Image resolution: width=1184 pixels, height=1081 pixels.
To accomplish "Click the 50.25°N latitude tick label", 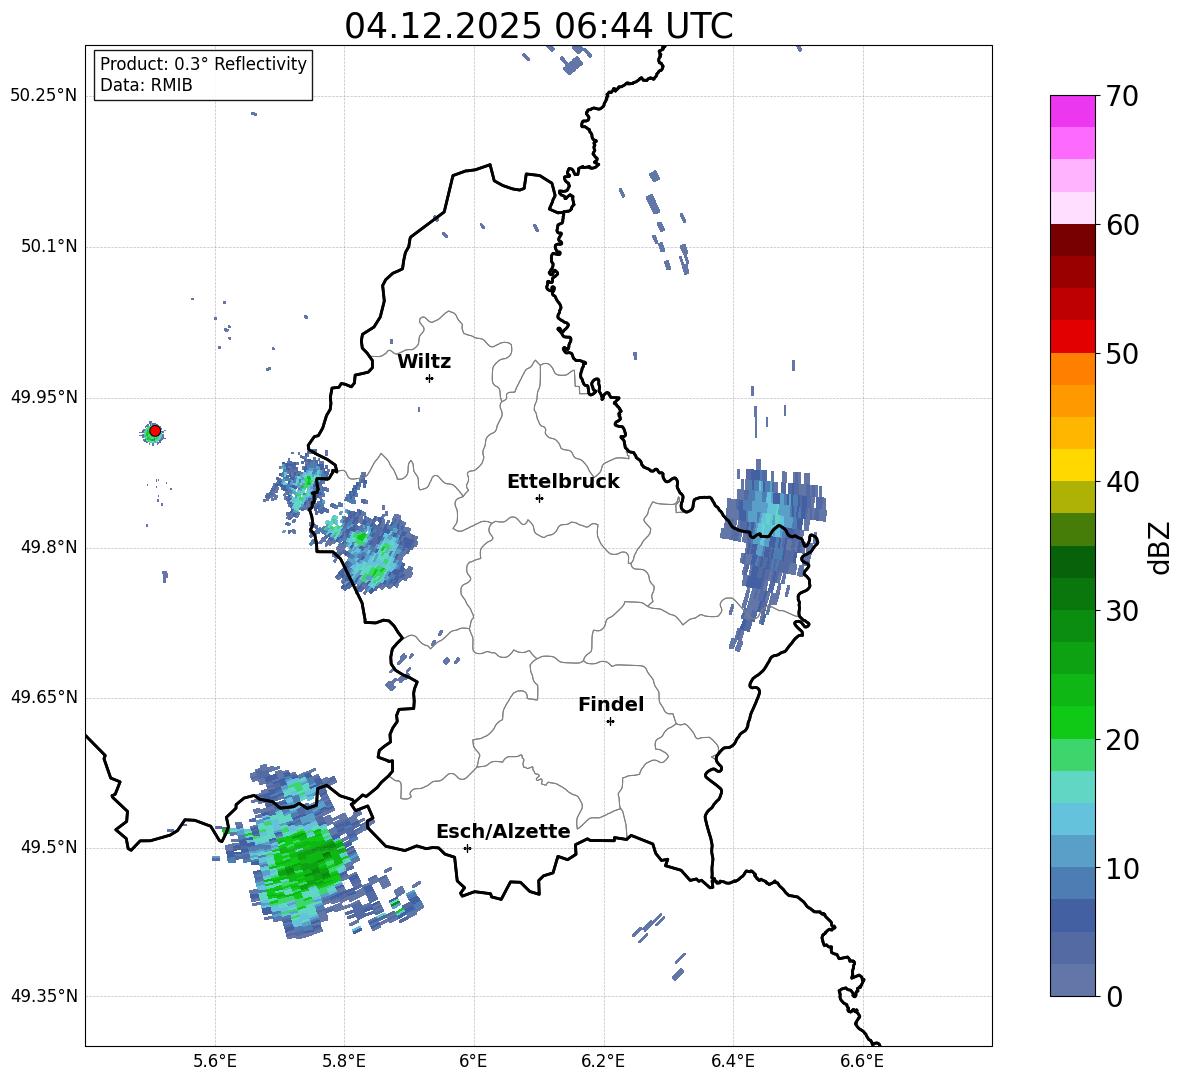I will point(44,96).
